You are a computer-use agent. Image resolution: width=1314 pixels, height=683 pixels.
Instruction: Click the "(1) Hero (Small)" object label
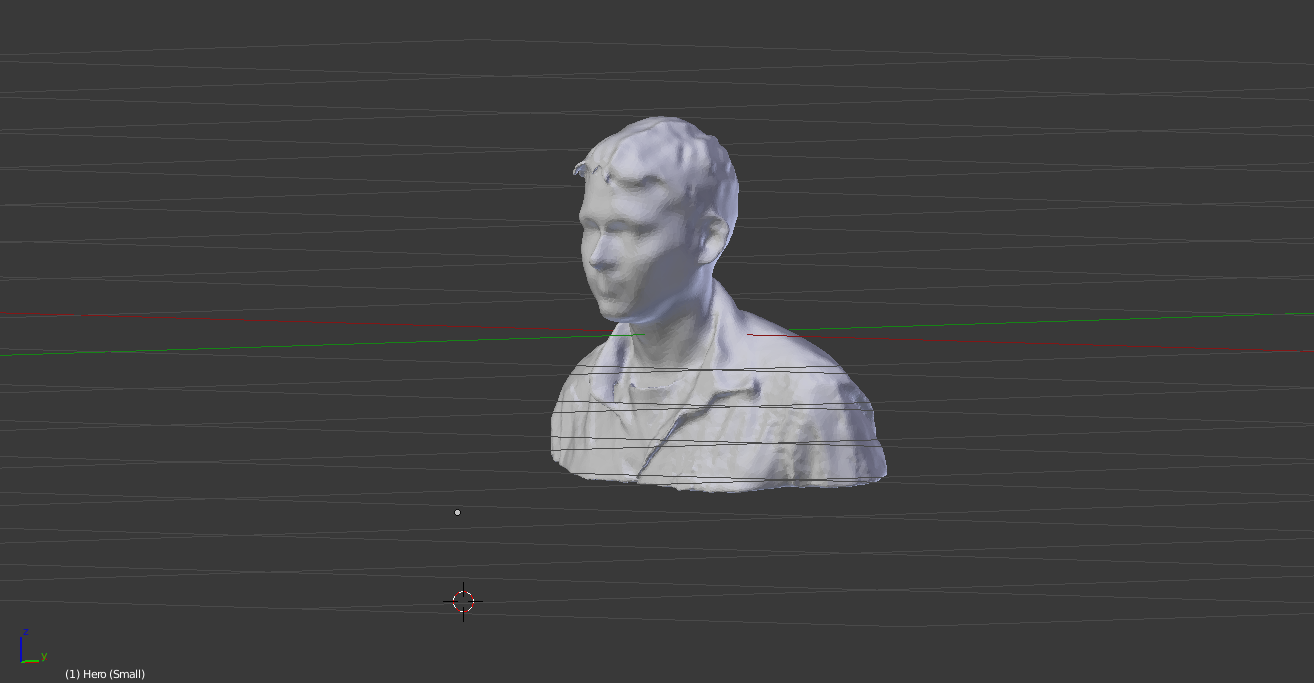click(x=105, y=674)
